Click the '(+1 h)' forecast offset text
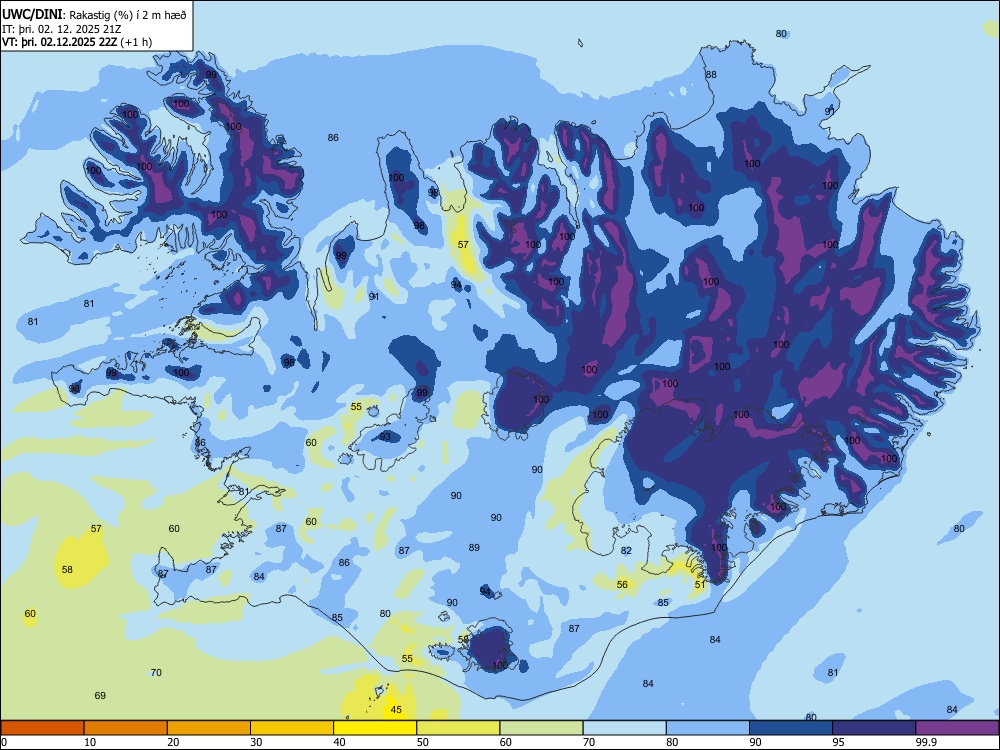Screen dimensions: 1000x750 coord(136,42)
